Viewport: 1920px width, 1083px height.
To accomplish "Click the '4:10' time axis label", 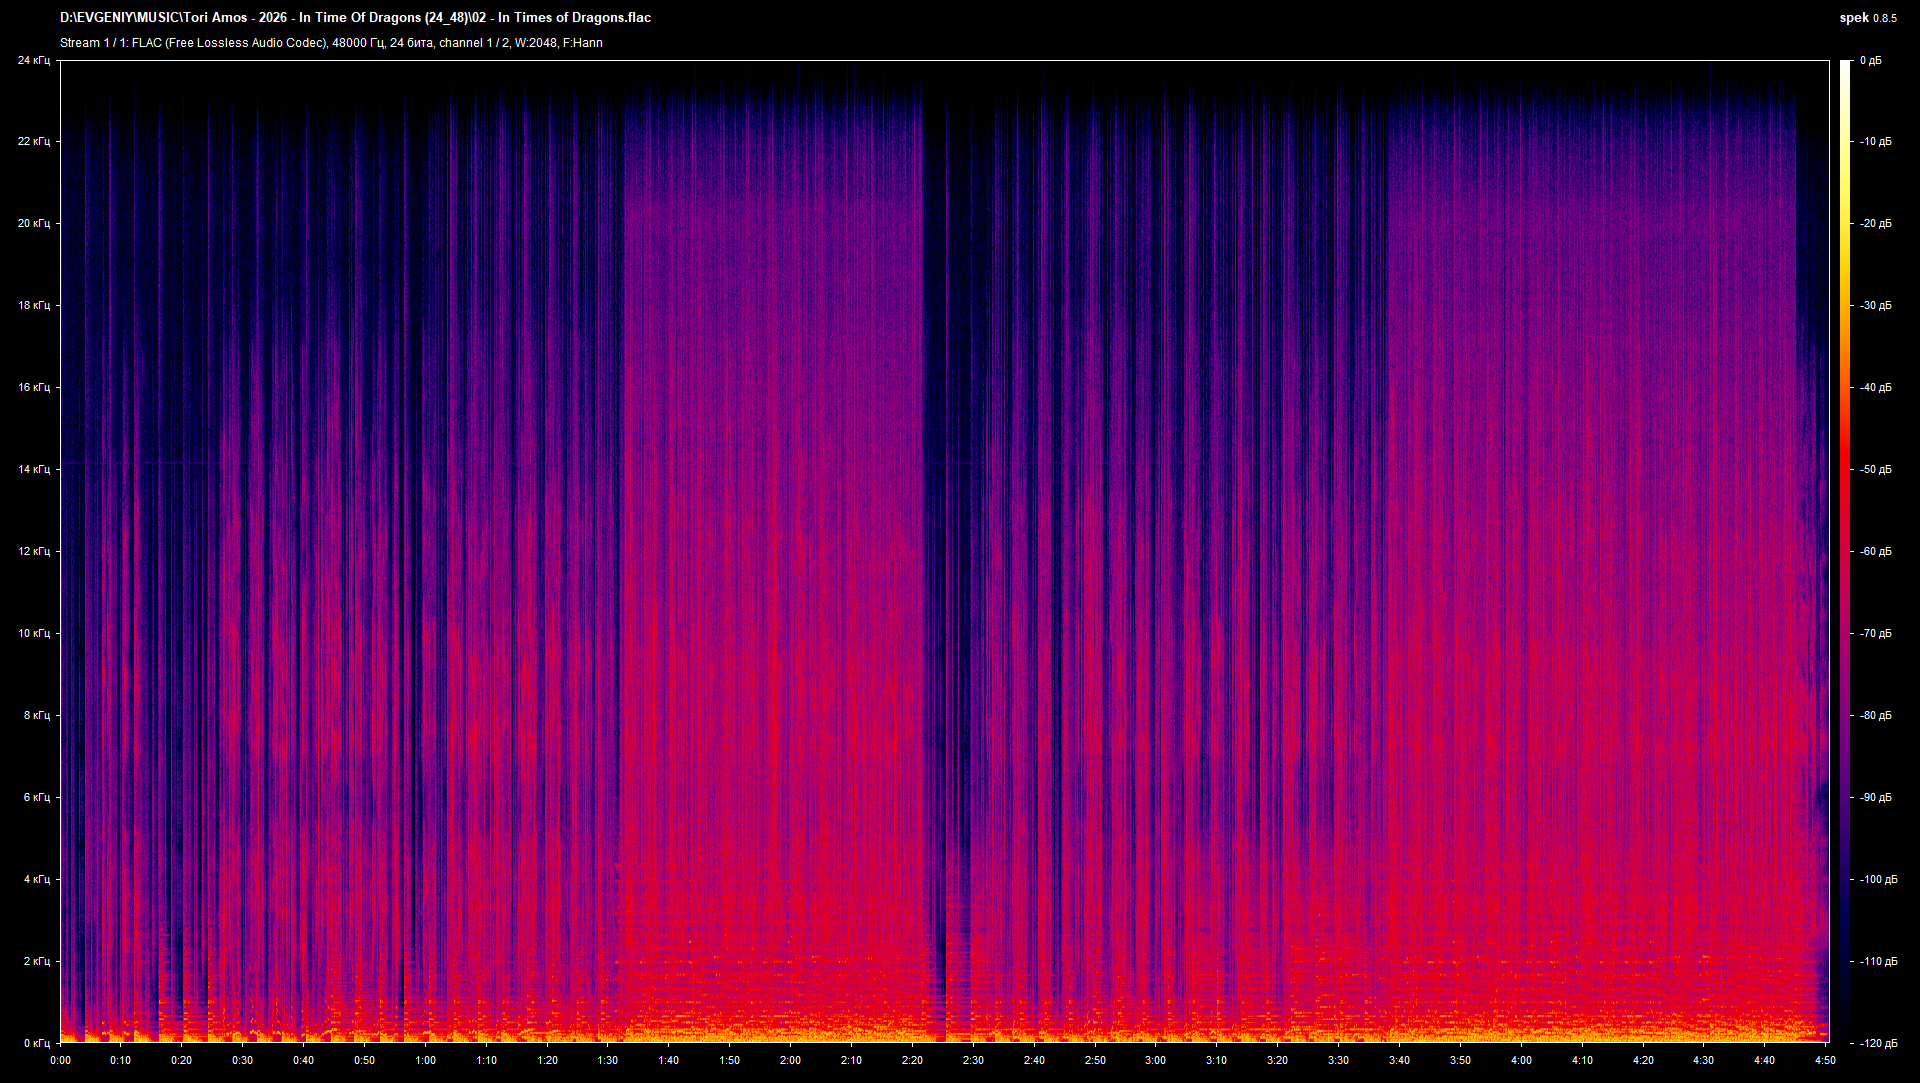I will [1583, 1061].
